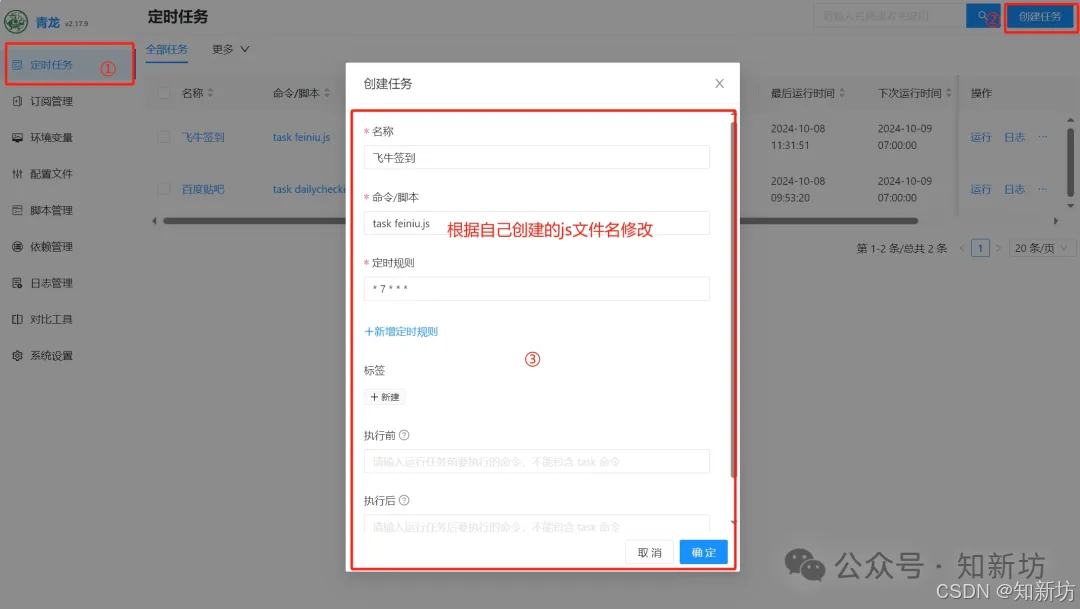This screenshot has height=609, width=1080.
Task: Sort by the 最后运行时间 column arrows
Action: 842,93
